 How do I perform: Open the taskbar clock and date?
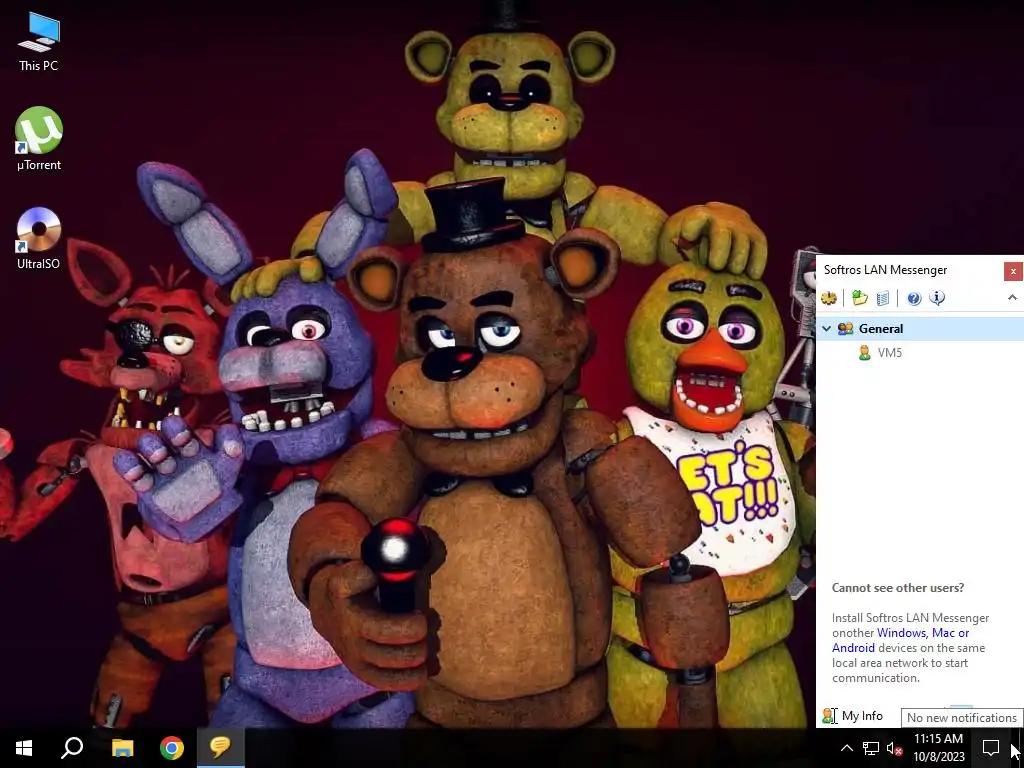(x=938, y=748)
